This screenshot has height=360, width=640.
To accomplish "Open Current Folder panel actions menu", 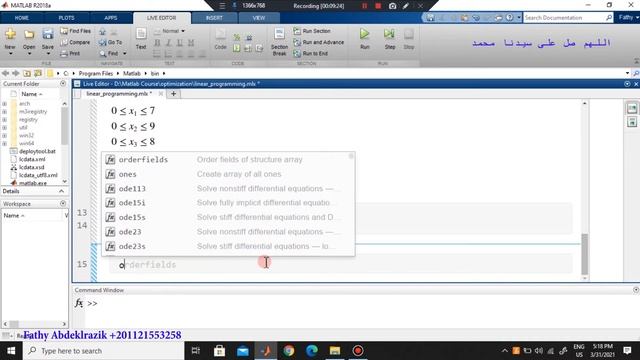I will pos(63,84).
